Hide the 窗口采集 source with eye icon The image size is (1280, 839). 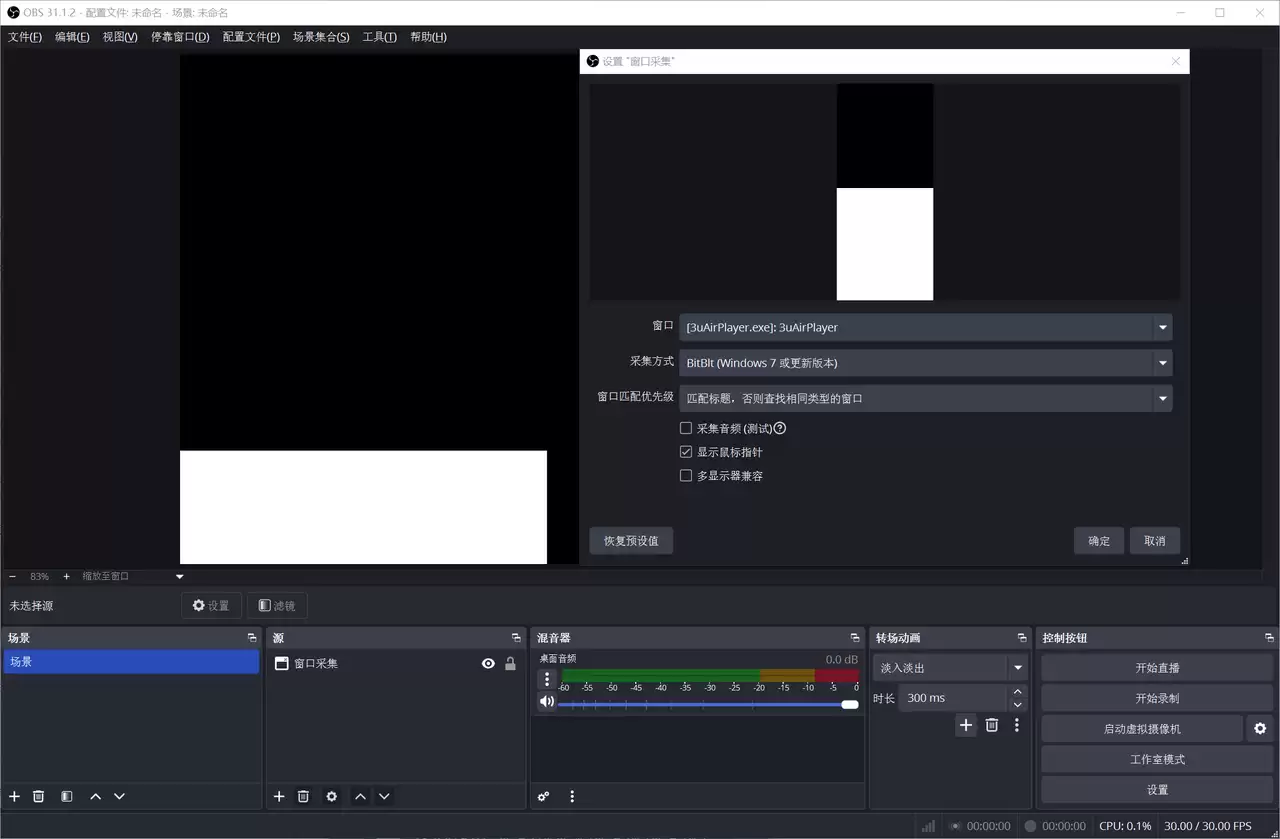[x=488, y=663]
